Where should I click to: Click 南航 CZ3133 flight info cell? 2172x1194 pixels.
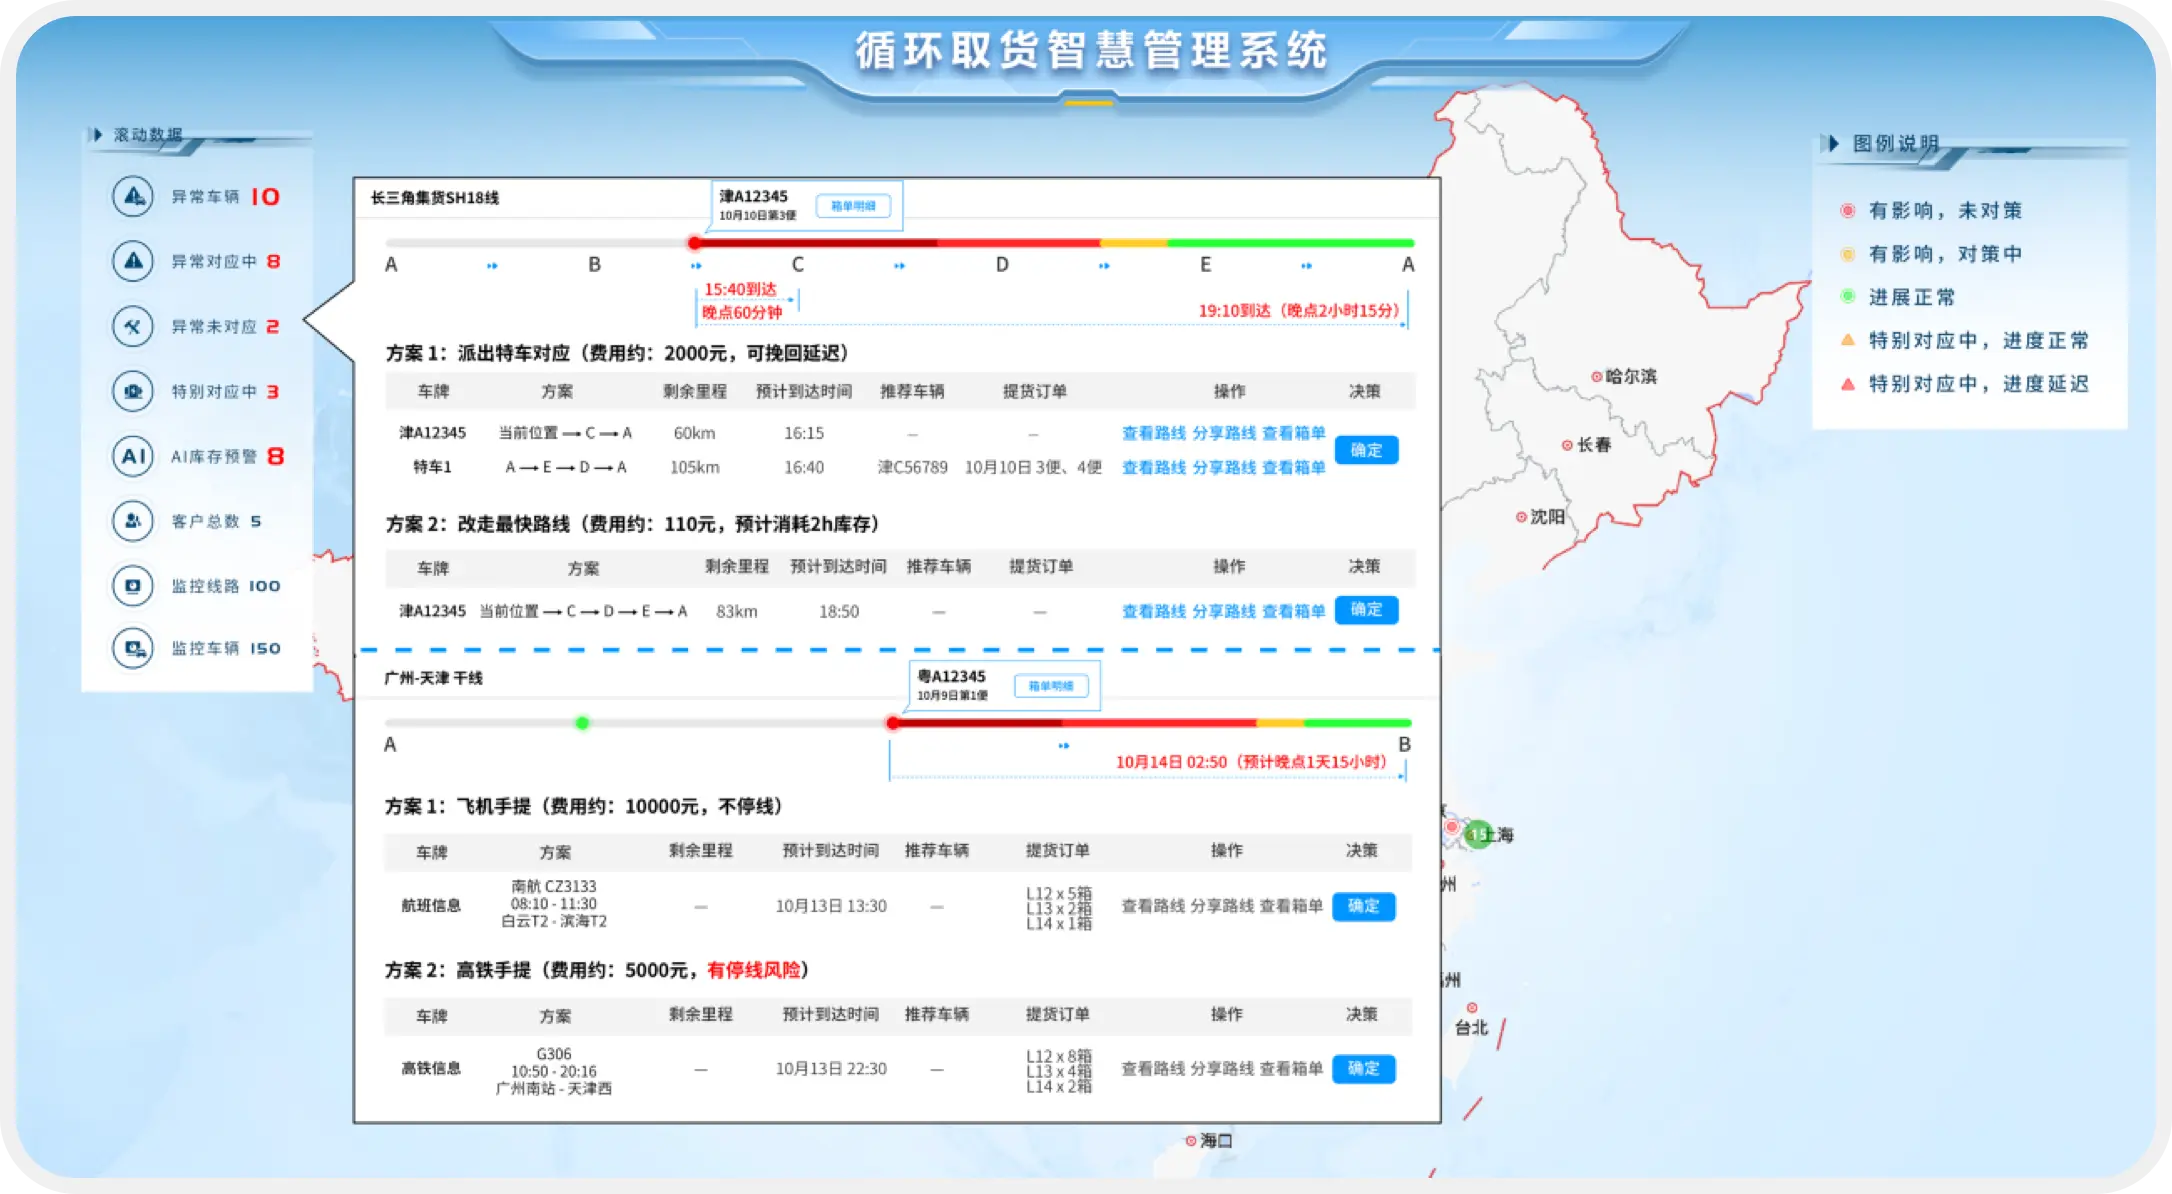tap(554, 904)
